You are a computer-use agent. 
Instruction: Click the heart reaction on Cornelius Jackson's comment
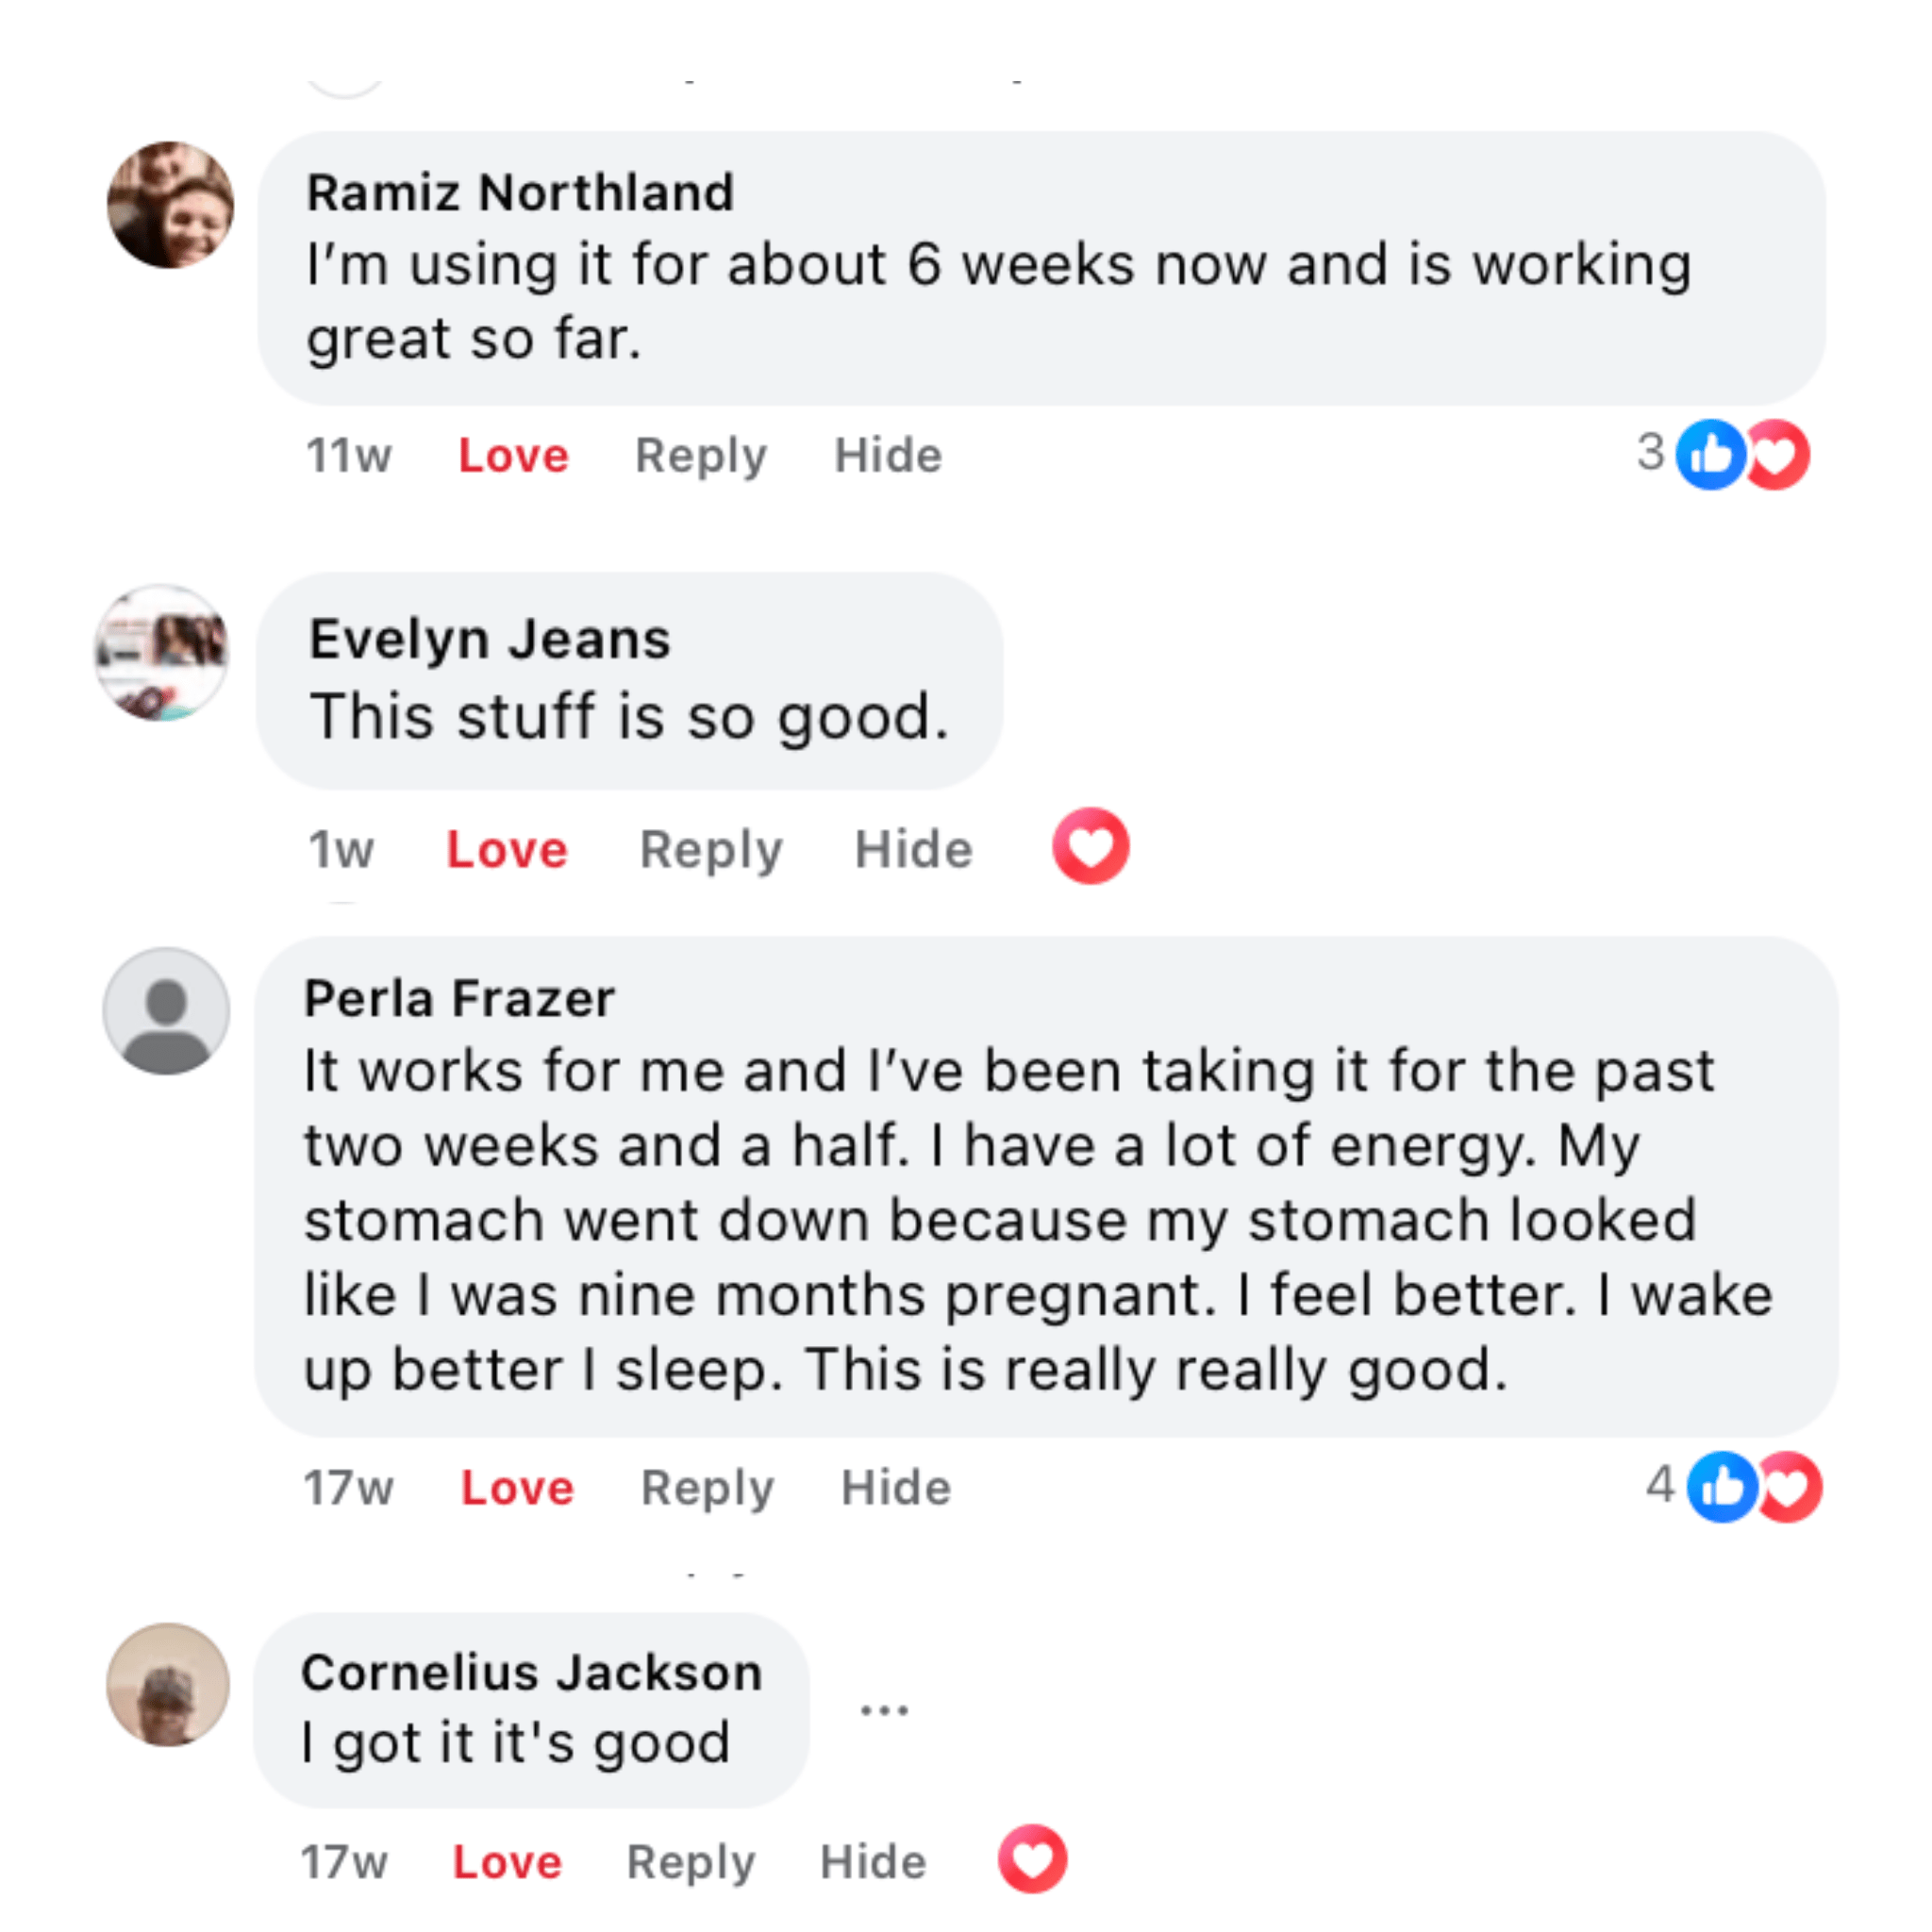pyautogui.click(x=1032, y=1859)
